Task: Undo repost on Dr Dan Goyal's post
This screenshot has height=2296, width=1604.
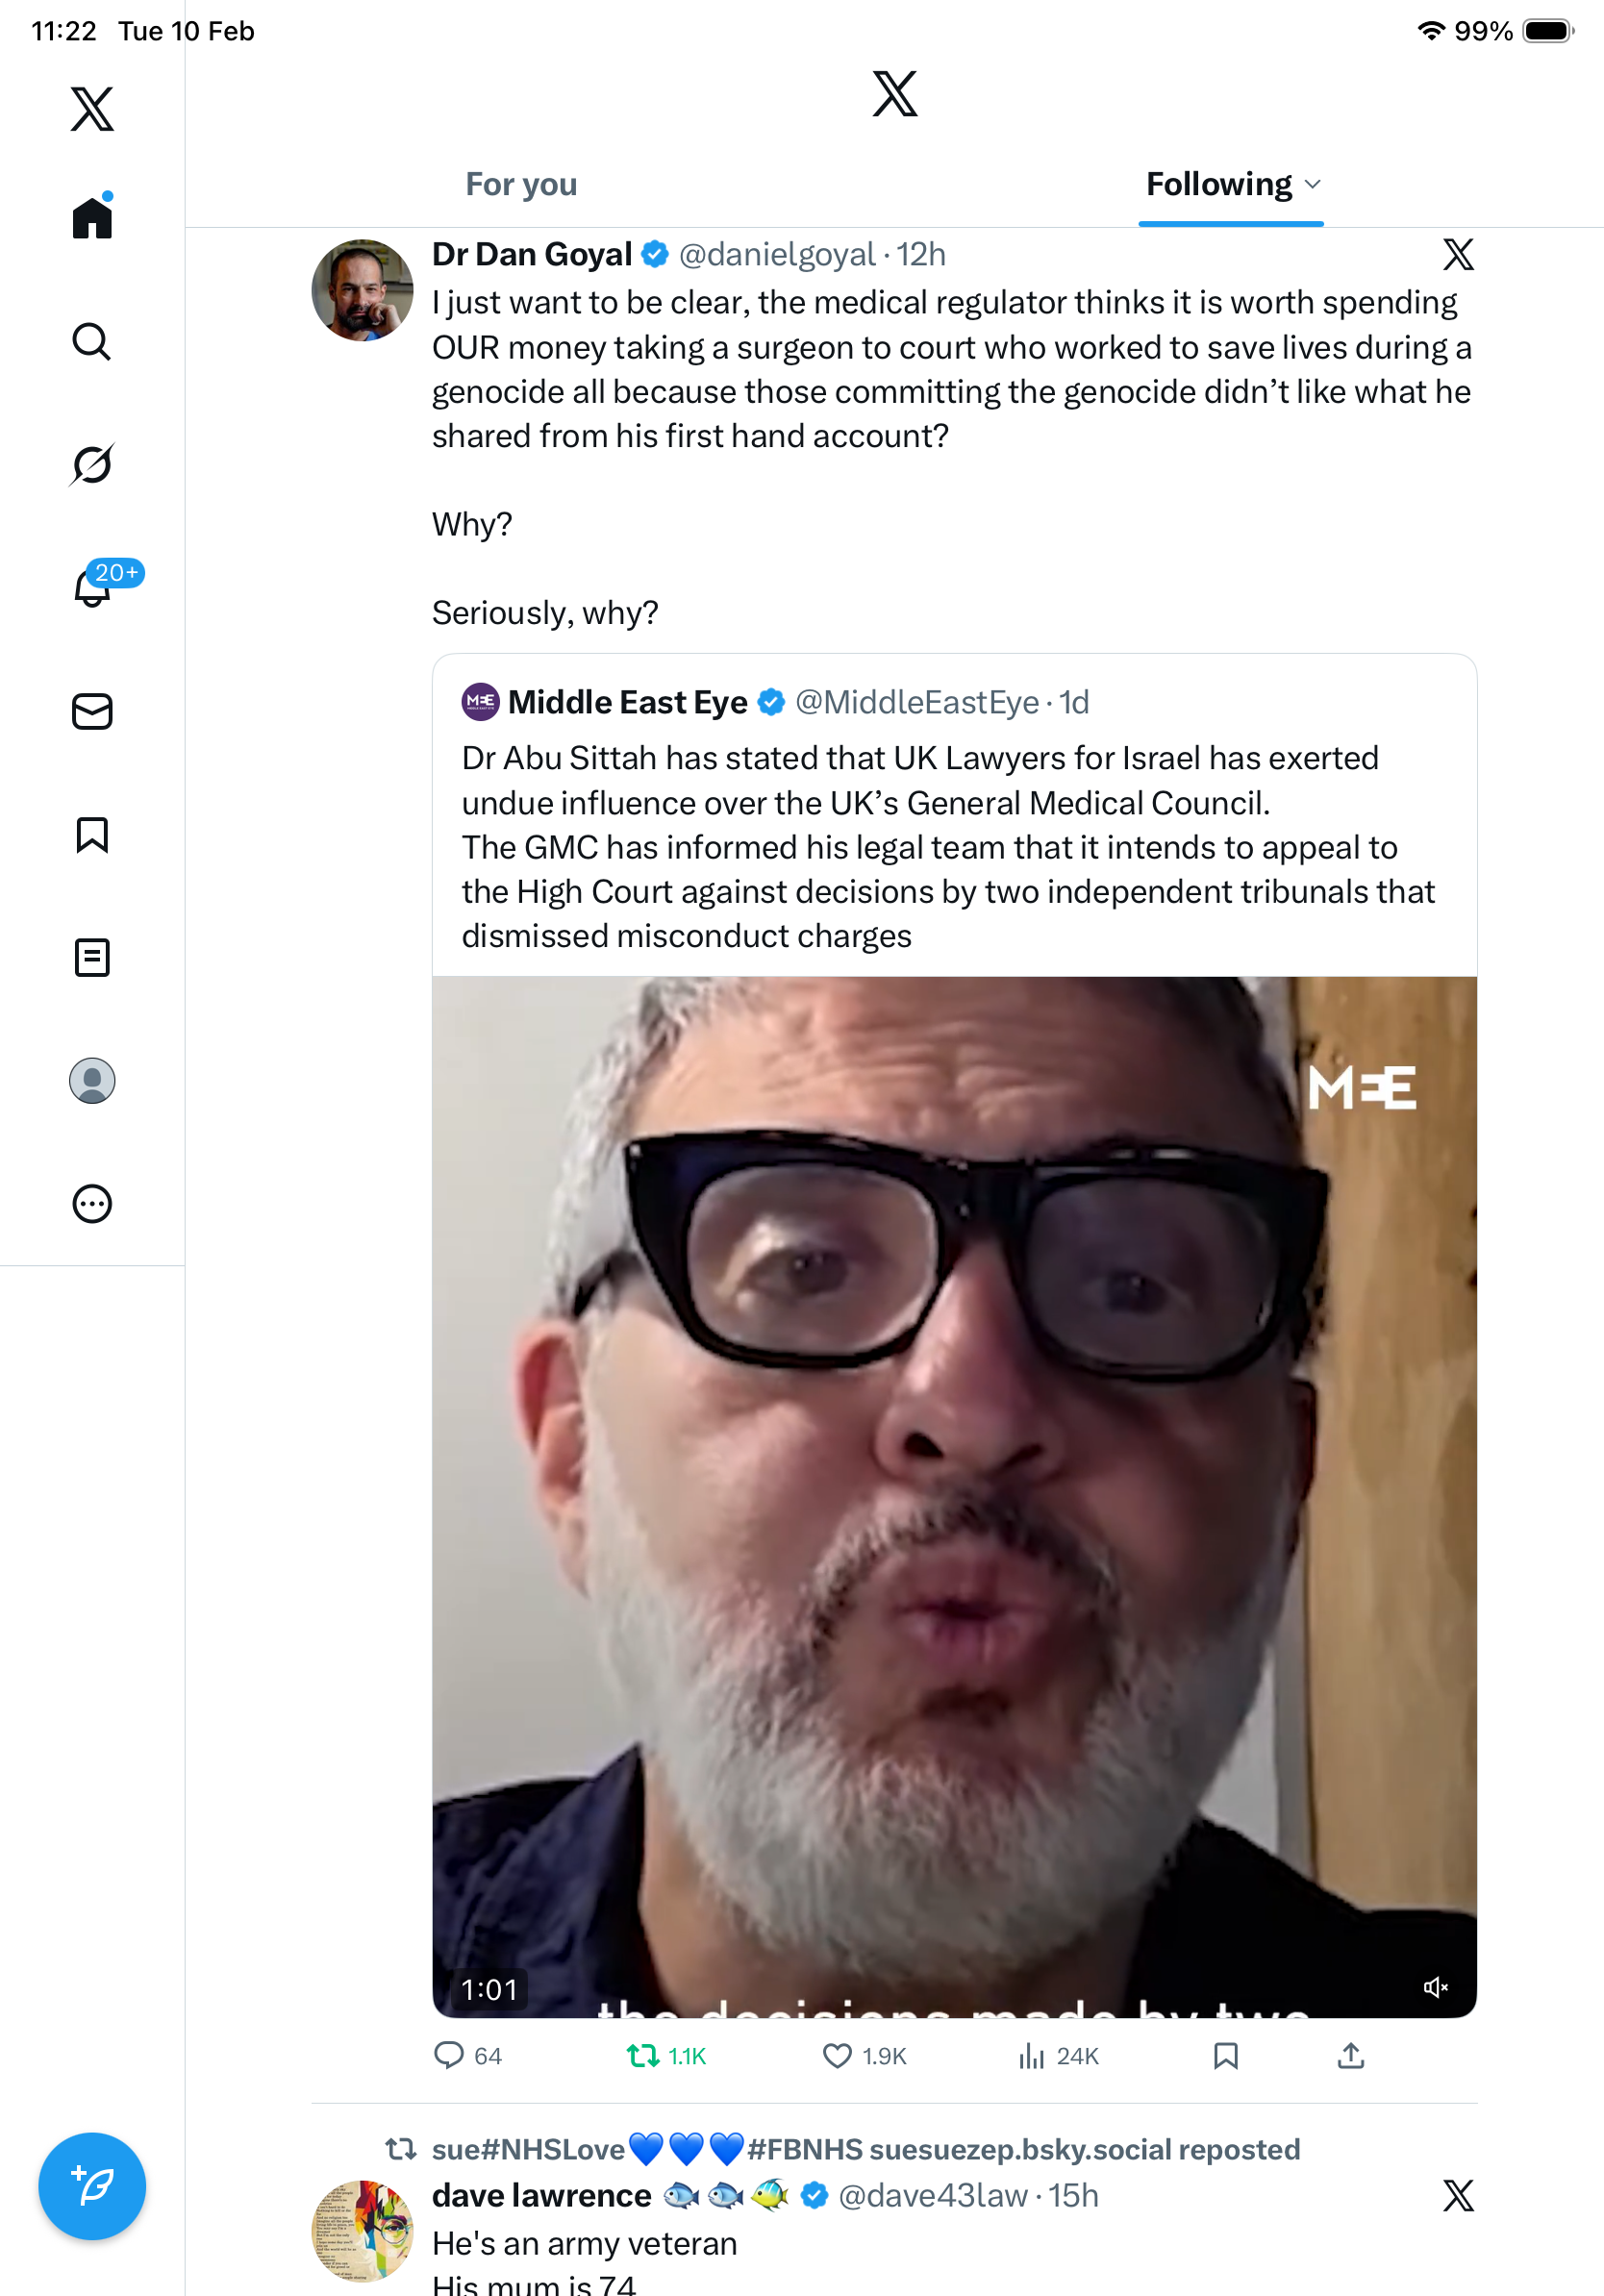Action: tap(643, 2056)
